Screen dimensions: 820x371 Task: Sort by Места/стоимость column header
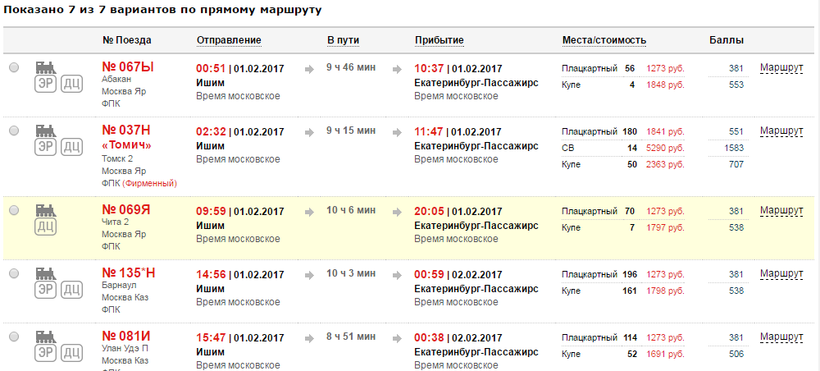point(604,41)
